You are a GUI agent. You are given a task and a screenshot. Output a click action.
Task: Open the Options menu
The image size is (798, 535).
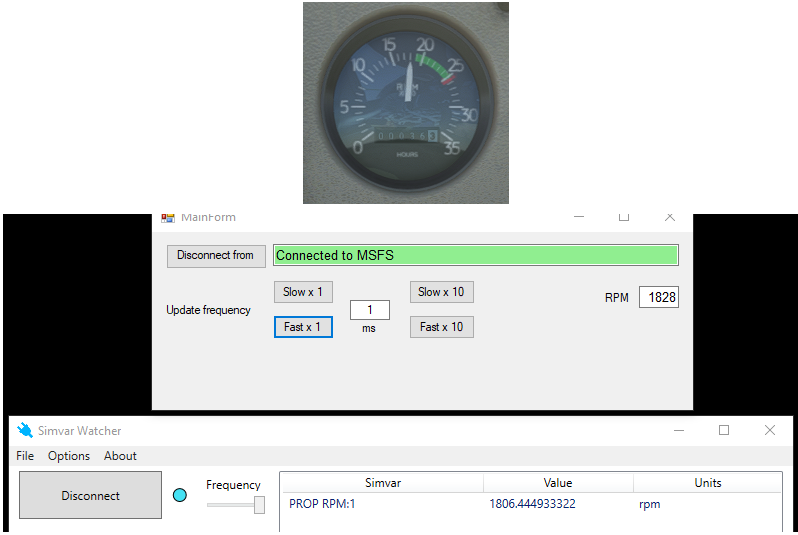click(69, 456)
